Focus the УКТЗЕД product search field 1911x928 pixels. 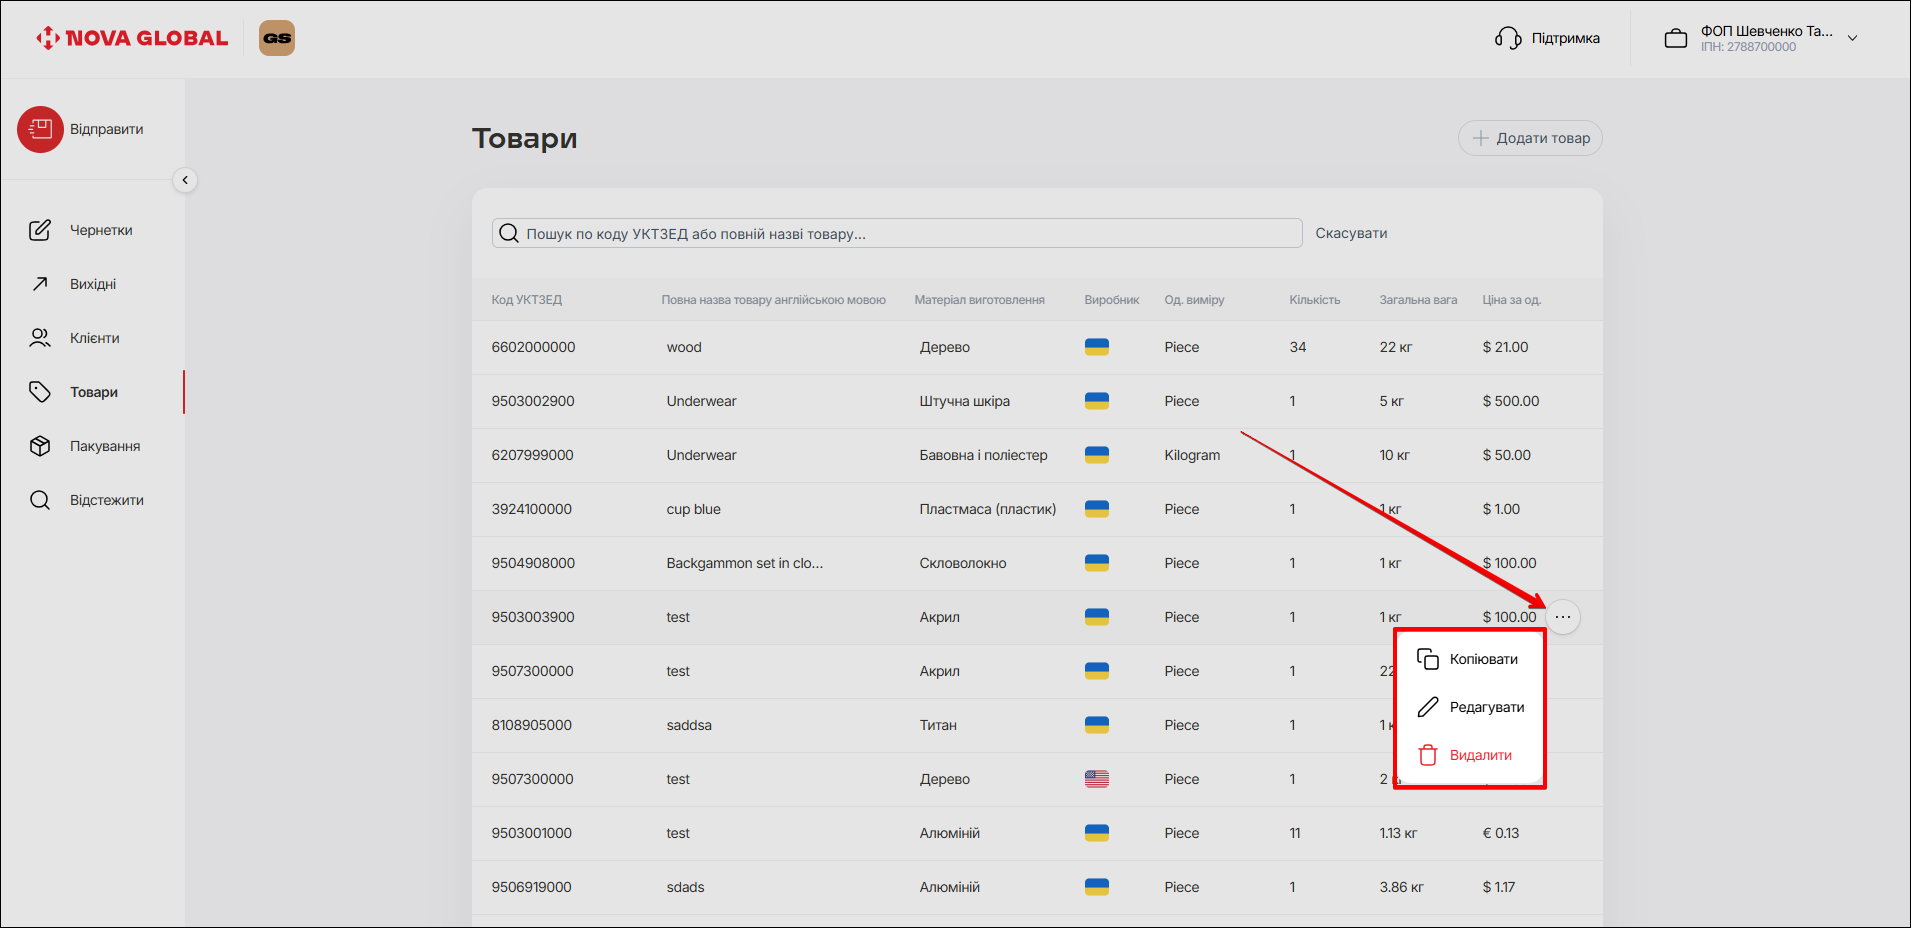tap(900, 233)
